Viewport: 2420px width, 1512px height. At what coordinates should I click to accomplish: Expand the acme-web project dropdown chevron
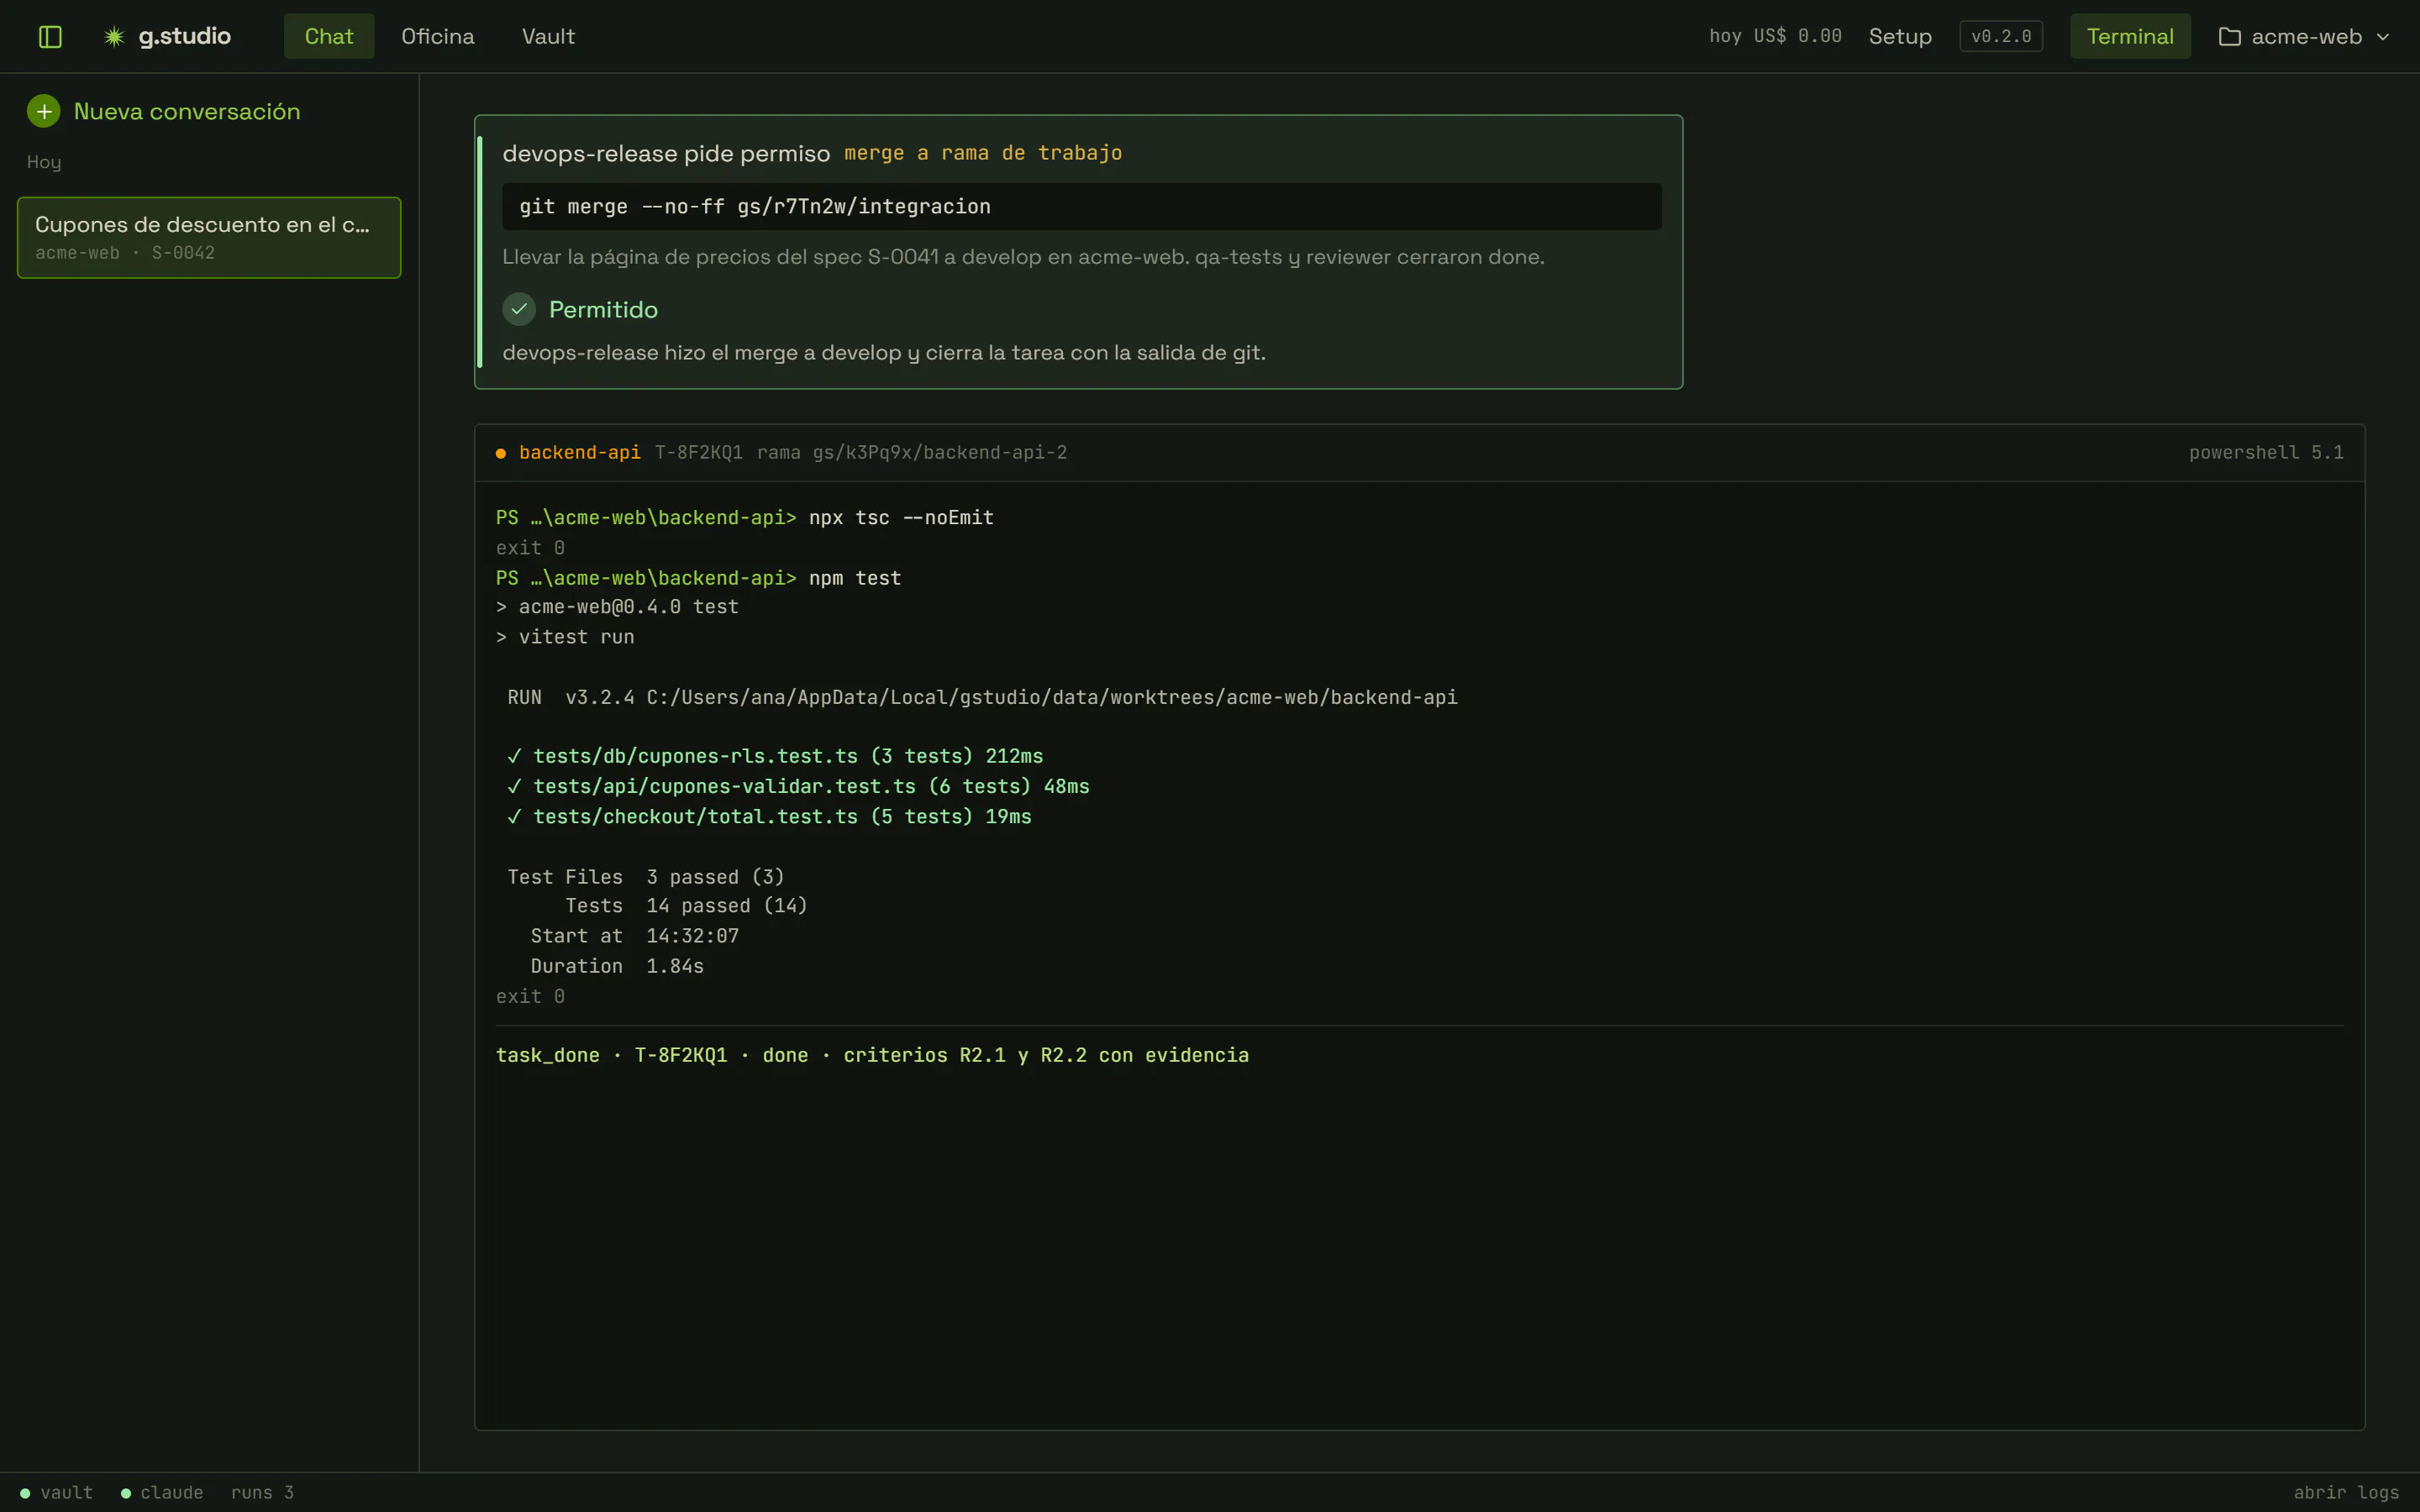coord(2383,37)
